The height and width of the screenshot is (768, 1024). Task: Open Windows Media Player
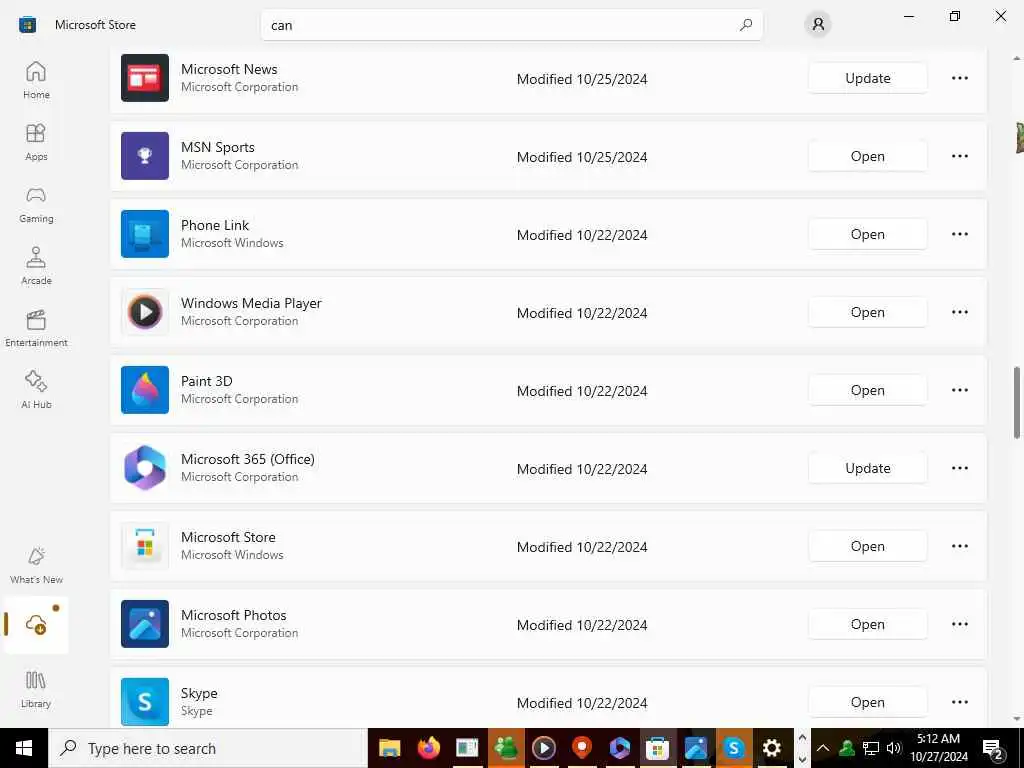pos(867,312)
